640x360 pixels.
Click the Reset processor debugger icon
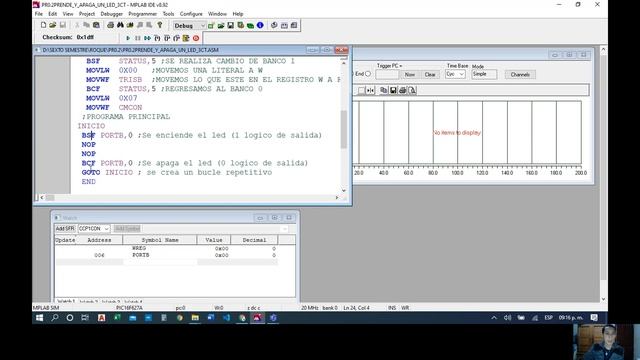point(186,38)
